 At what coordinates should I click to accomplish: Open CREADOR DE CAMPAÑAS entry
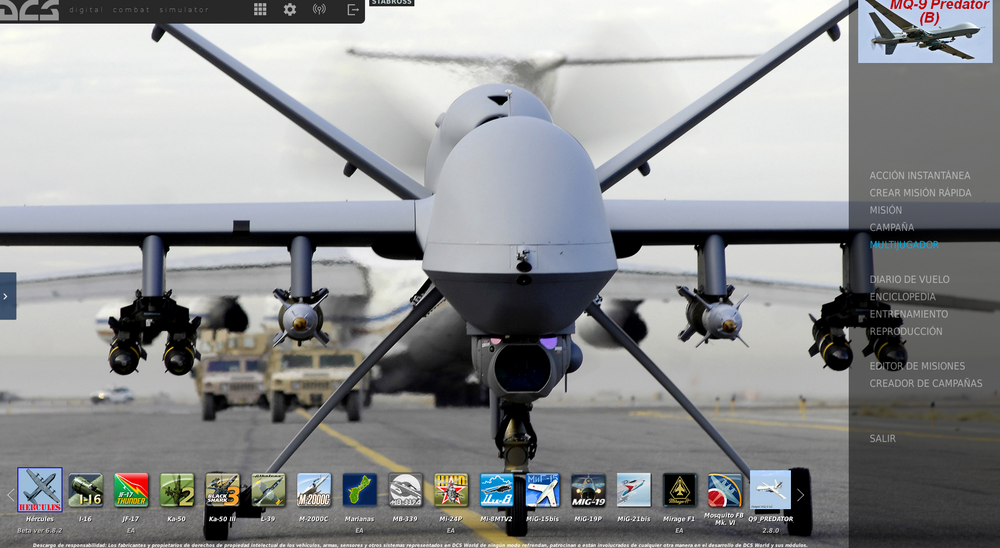tap(926, 383)
